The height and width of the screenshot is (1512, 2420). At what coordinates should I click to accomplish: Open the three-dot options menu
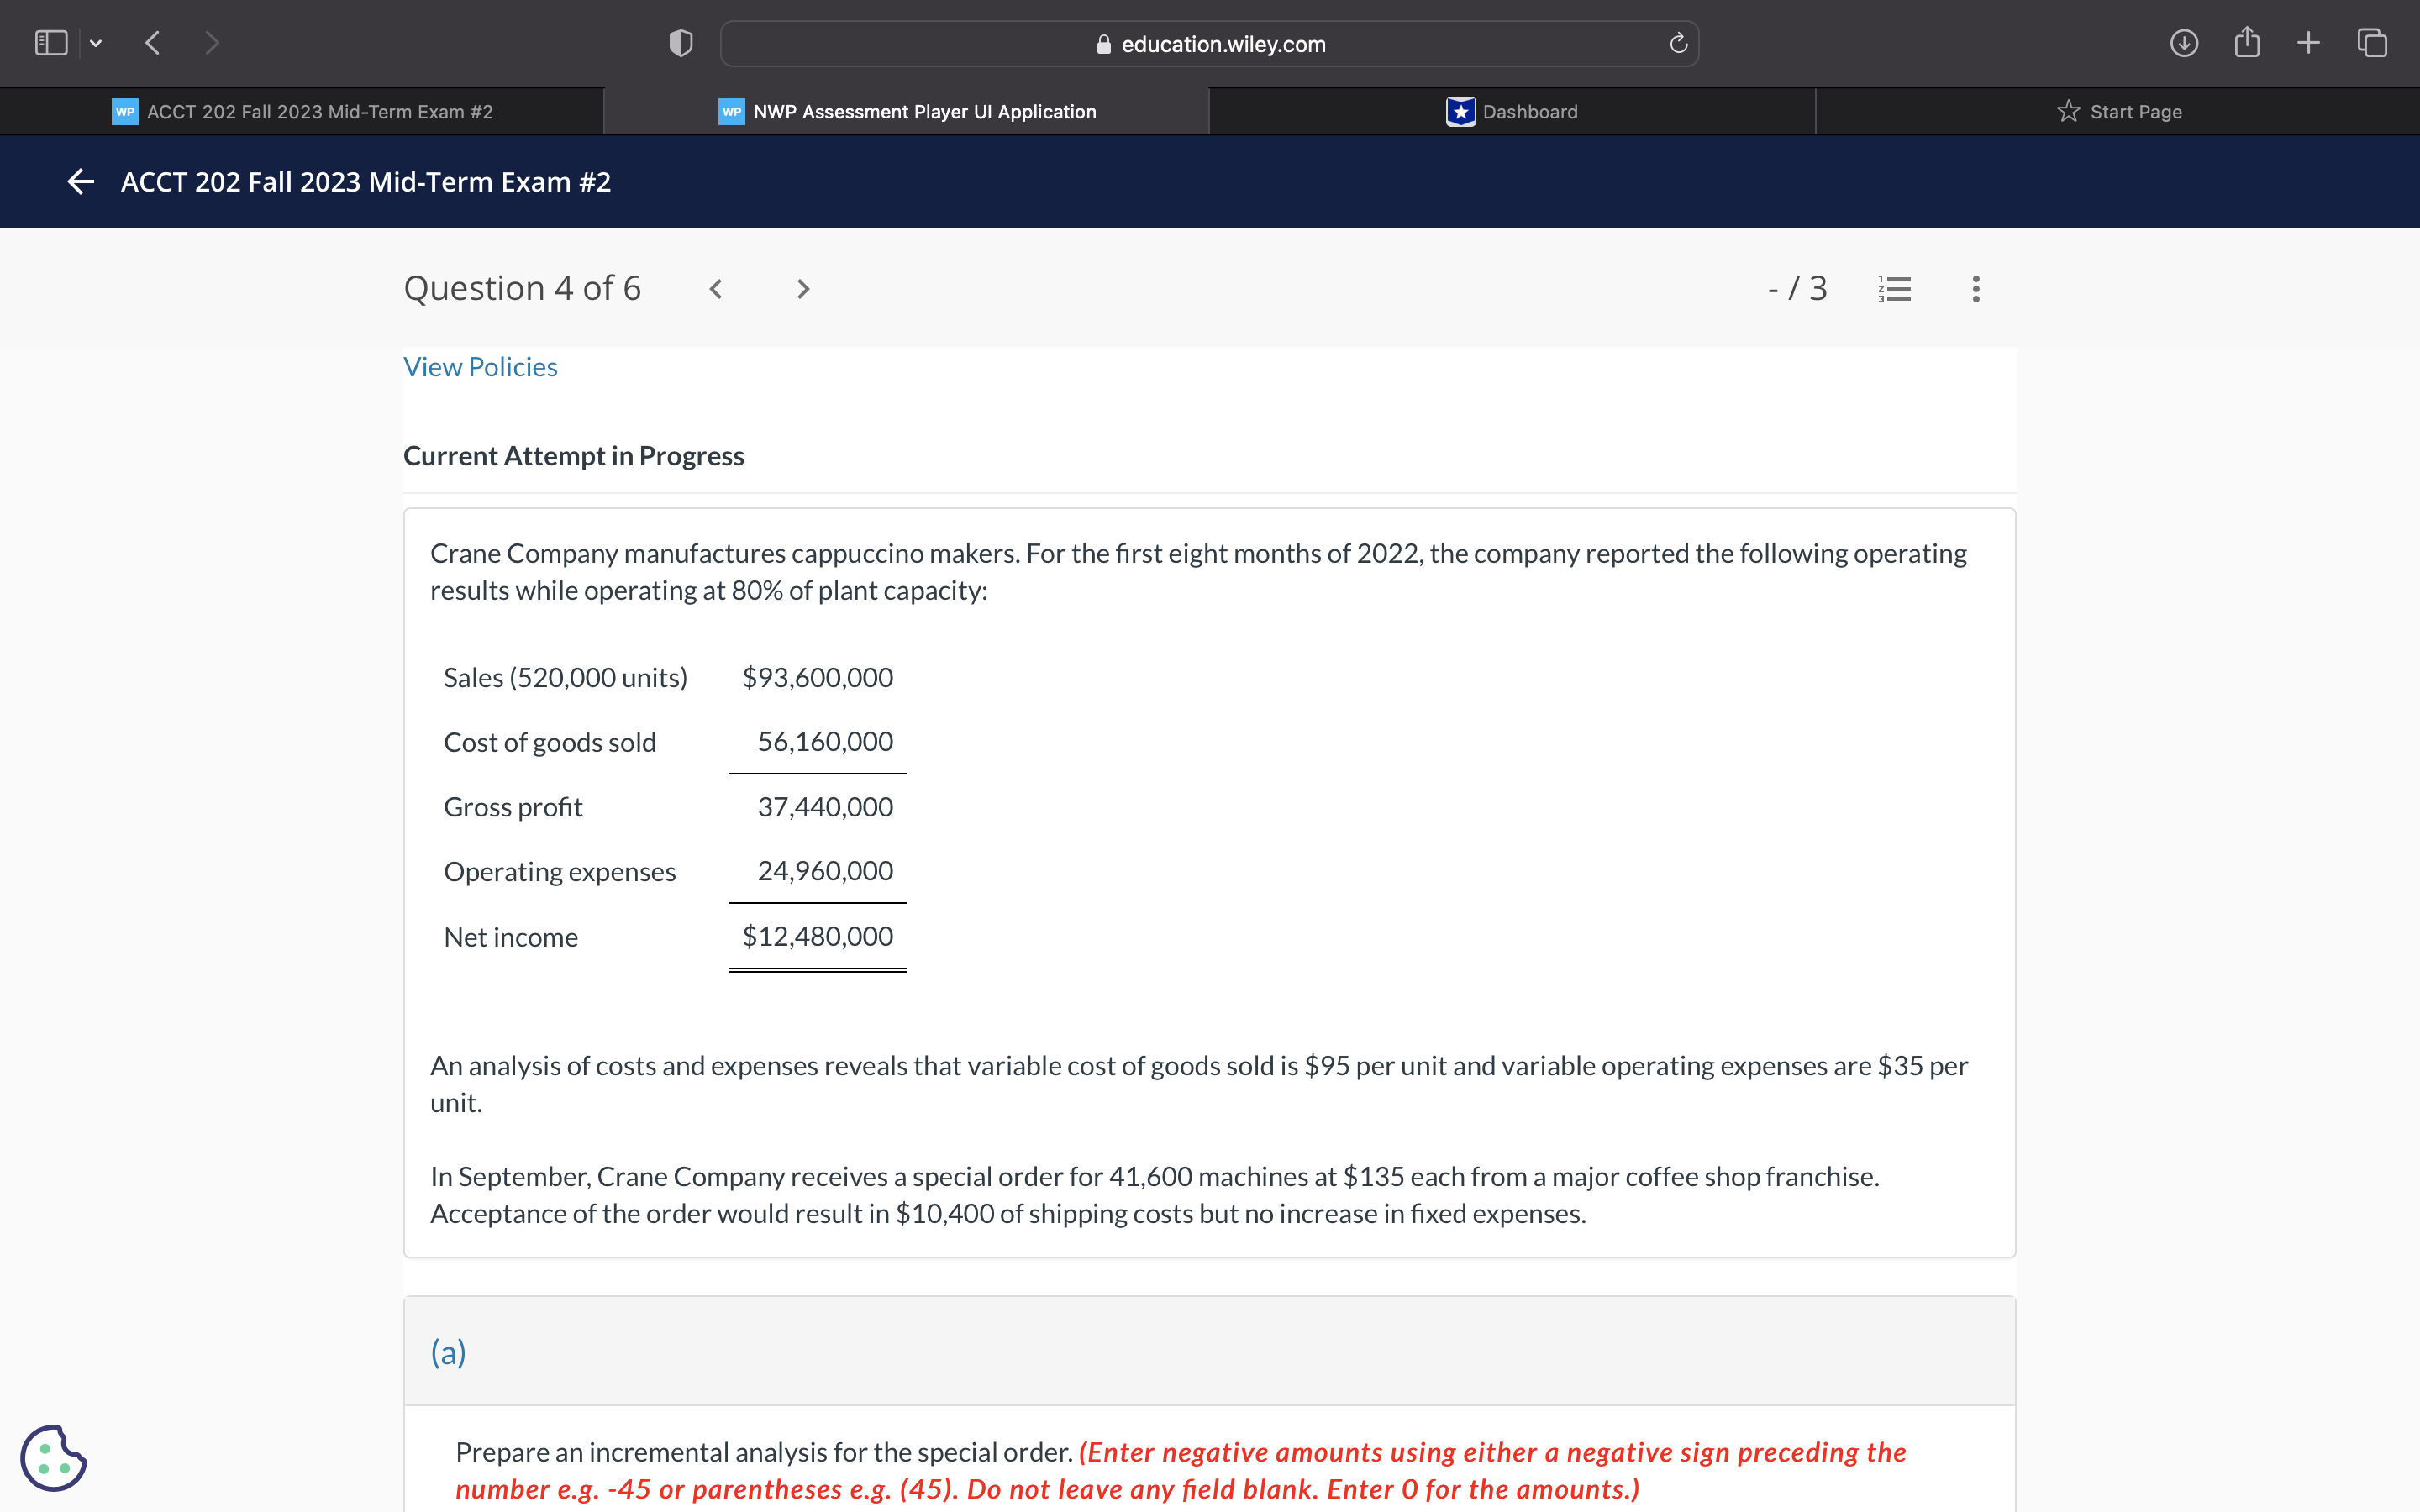[1975, 288]
